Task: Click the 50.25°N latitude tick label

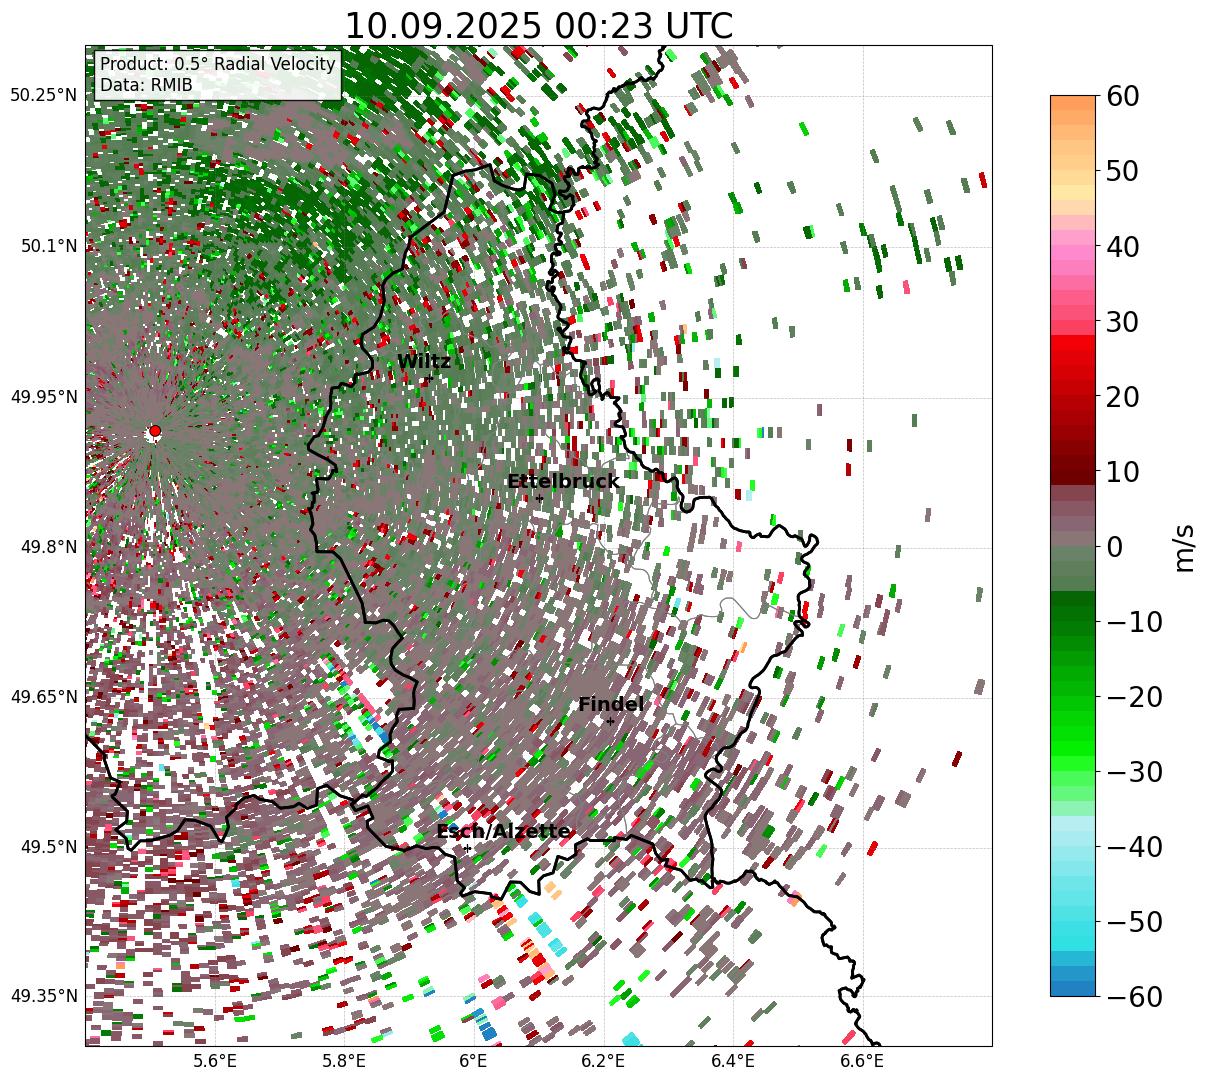Action: click(x=43, y=96)
